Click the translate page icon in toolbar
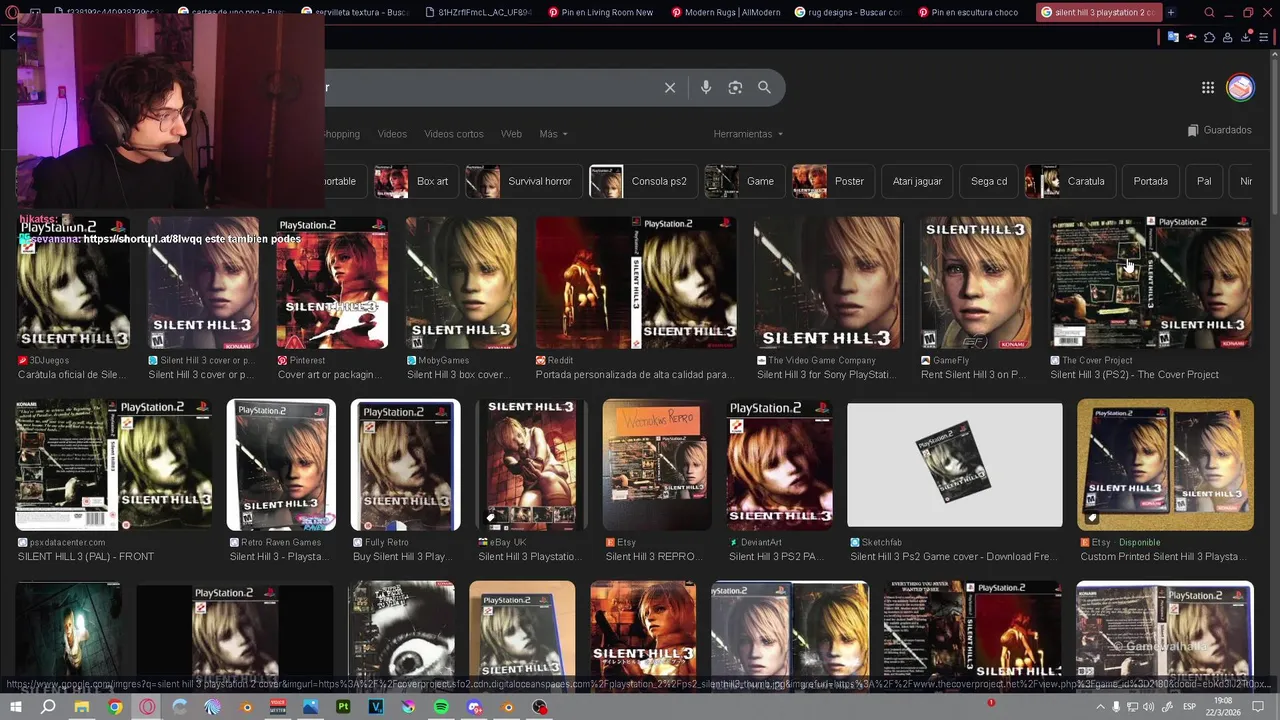This screenshot has width=1280, height=720. (1173, 37)
